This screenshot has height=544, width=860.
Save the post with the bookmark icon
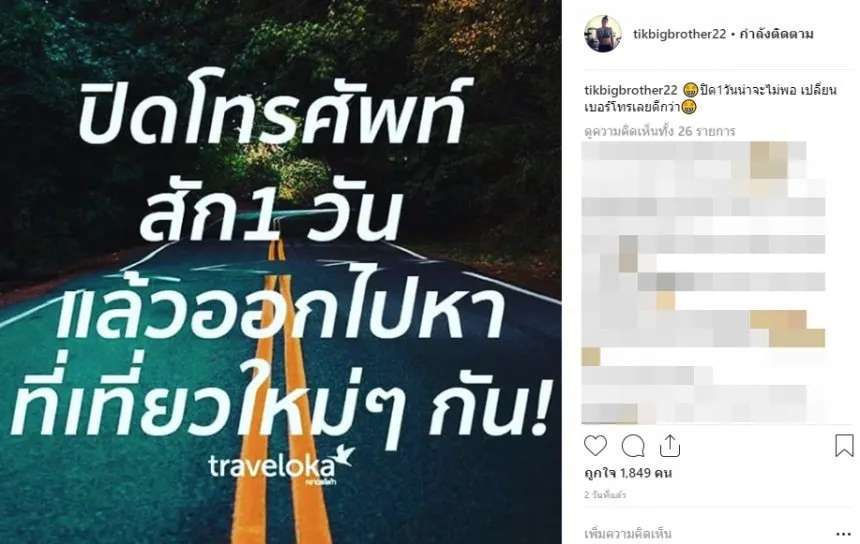[844, 445]
